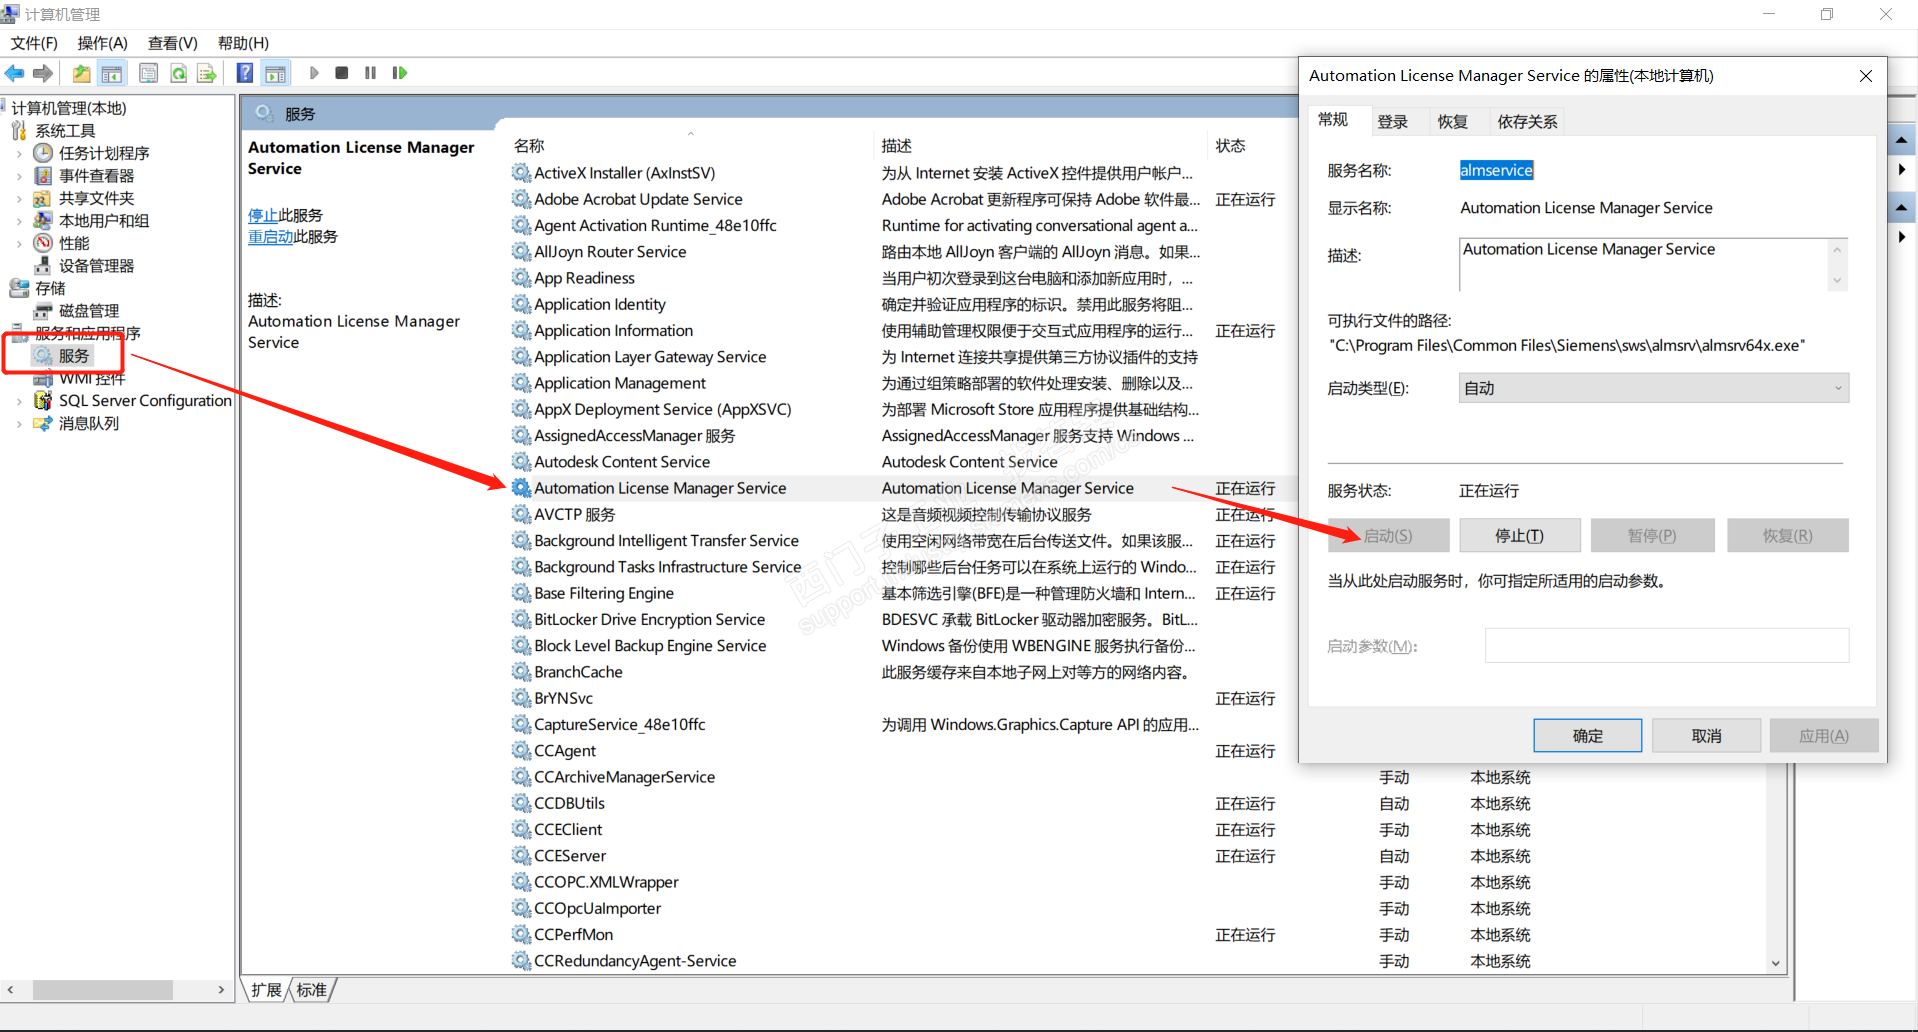The height and width of the screenshot is (1032, 1918).
Task: Open the 启动类型 dropdown in the properties dialog
Action: click(x=1654, y=388)
